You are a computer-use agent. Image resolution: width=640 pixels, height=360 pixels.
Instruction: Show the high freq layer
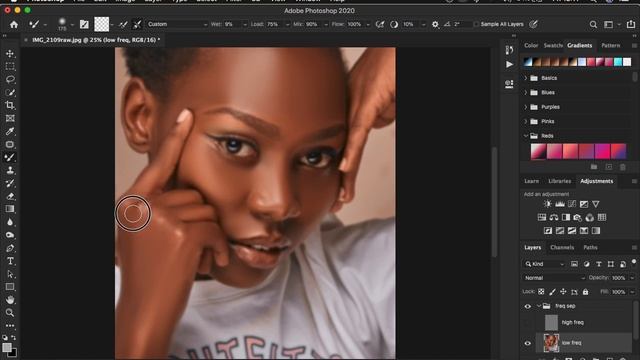point(527,322)
